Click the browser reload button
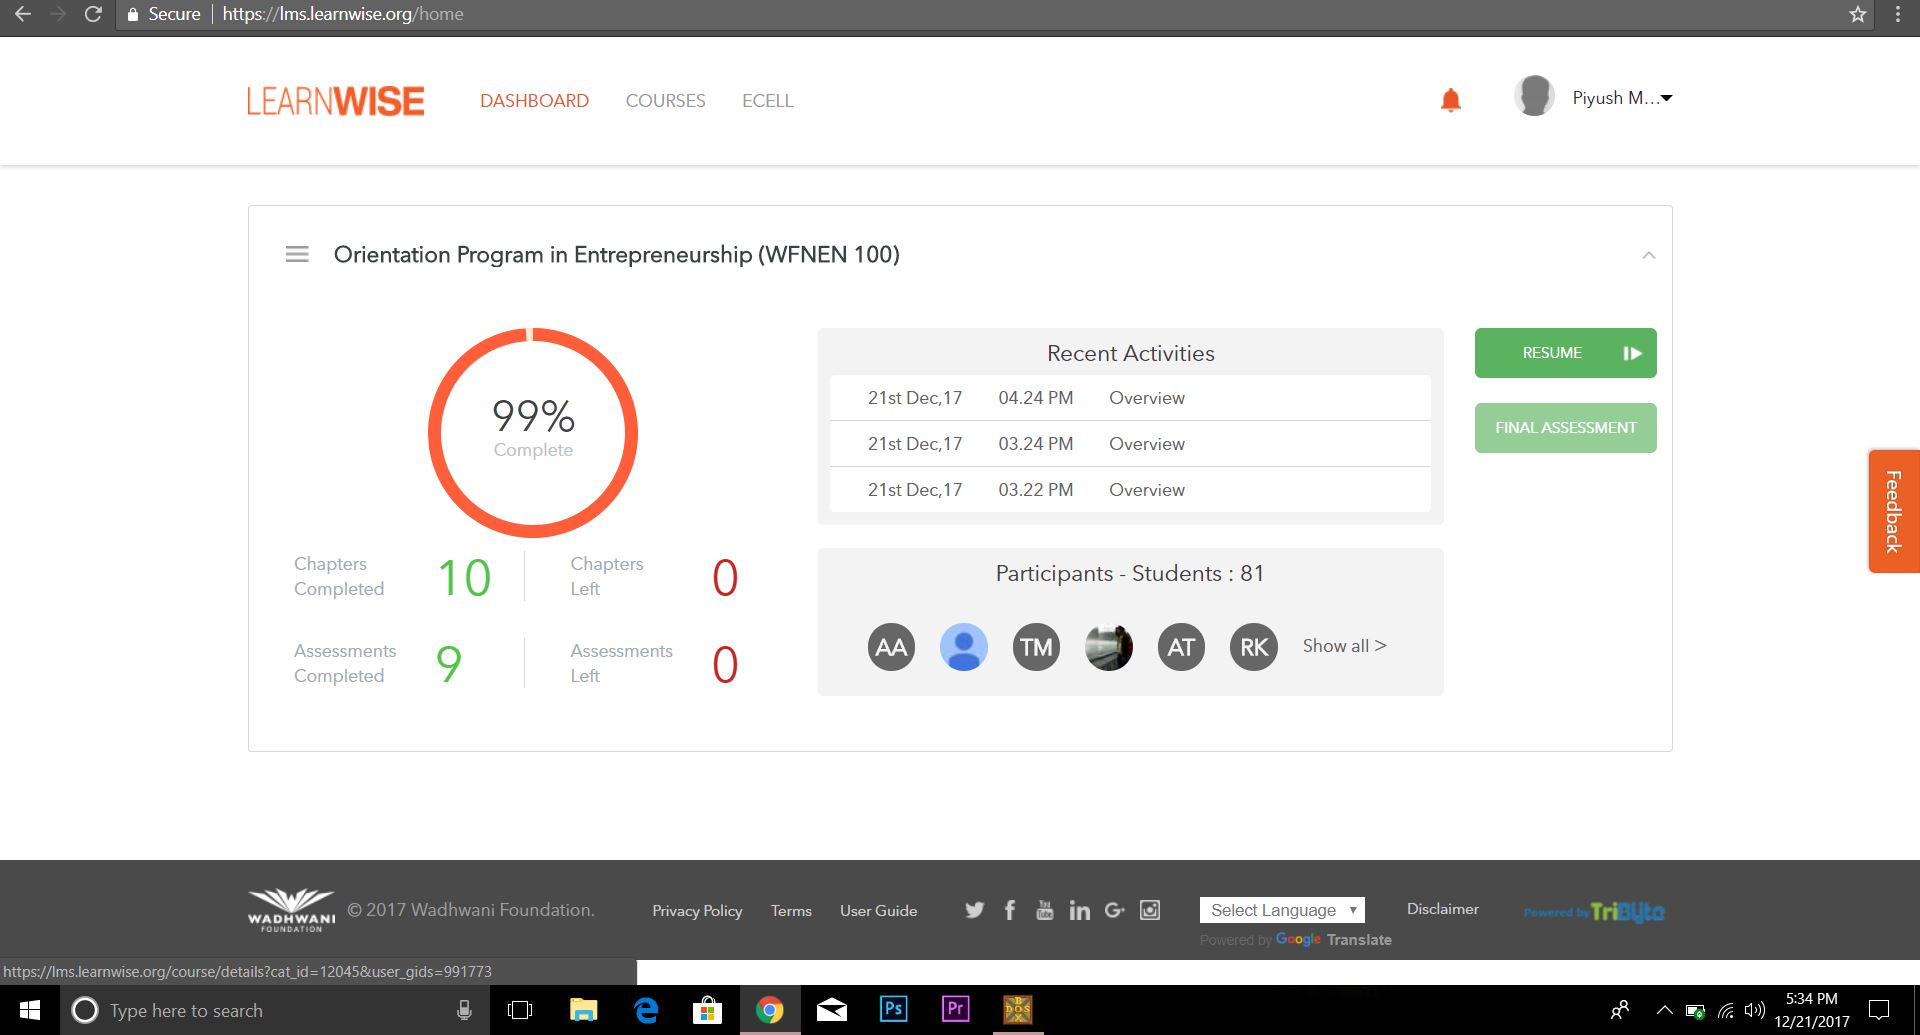Viewport: 1920px width, 1035px height. (x=93, y=14)
